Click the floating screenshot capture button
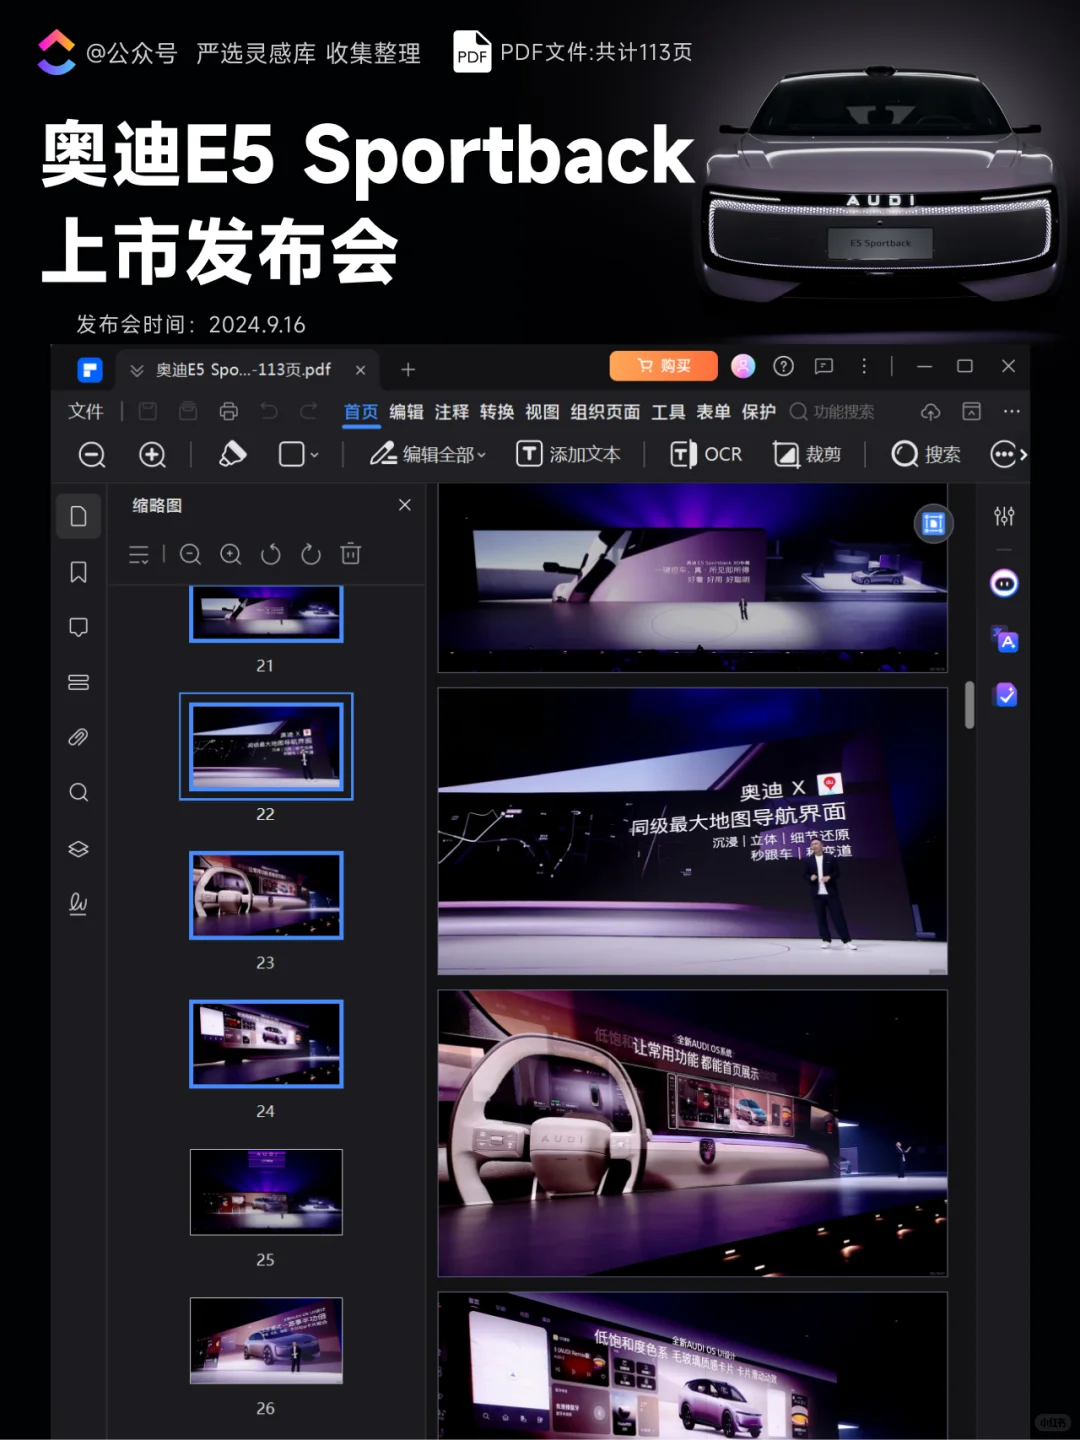The width and height of the screenshot is (1080, 1440). tap(933, 523)
